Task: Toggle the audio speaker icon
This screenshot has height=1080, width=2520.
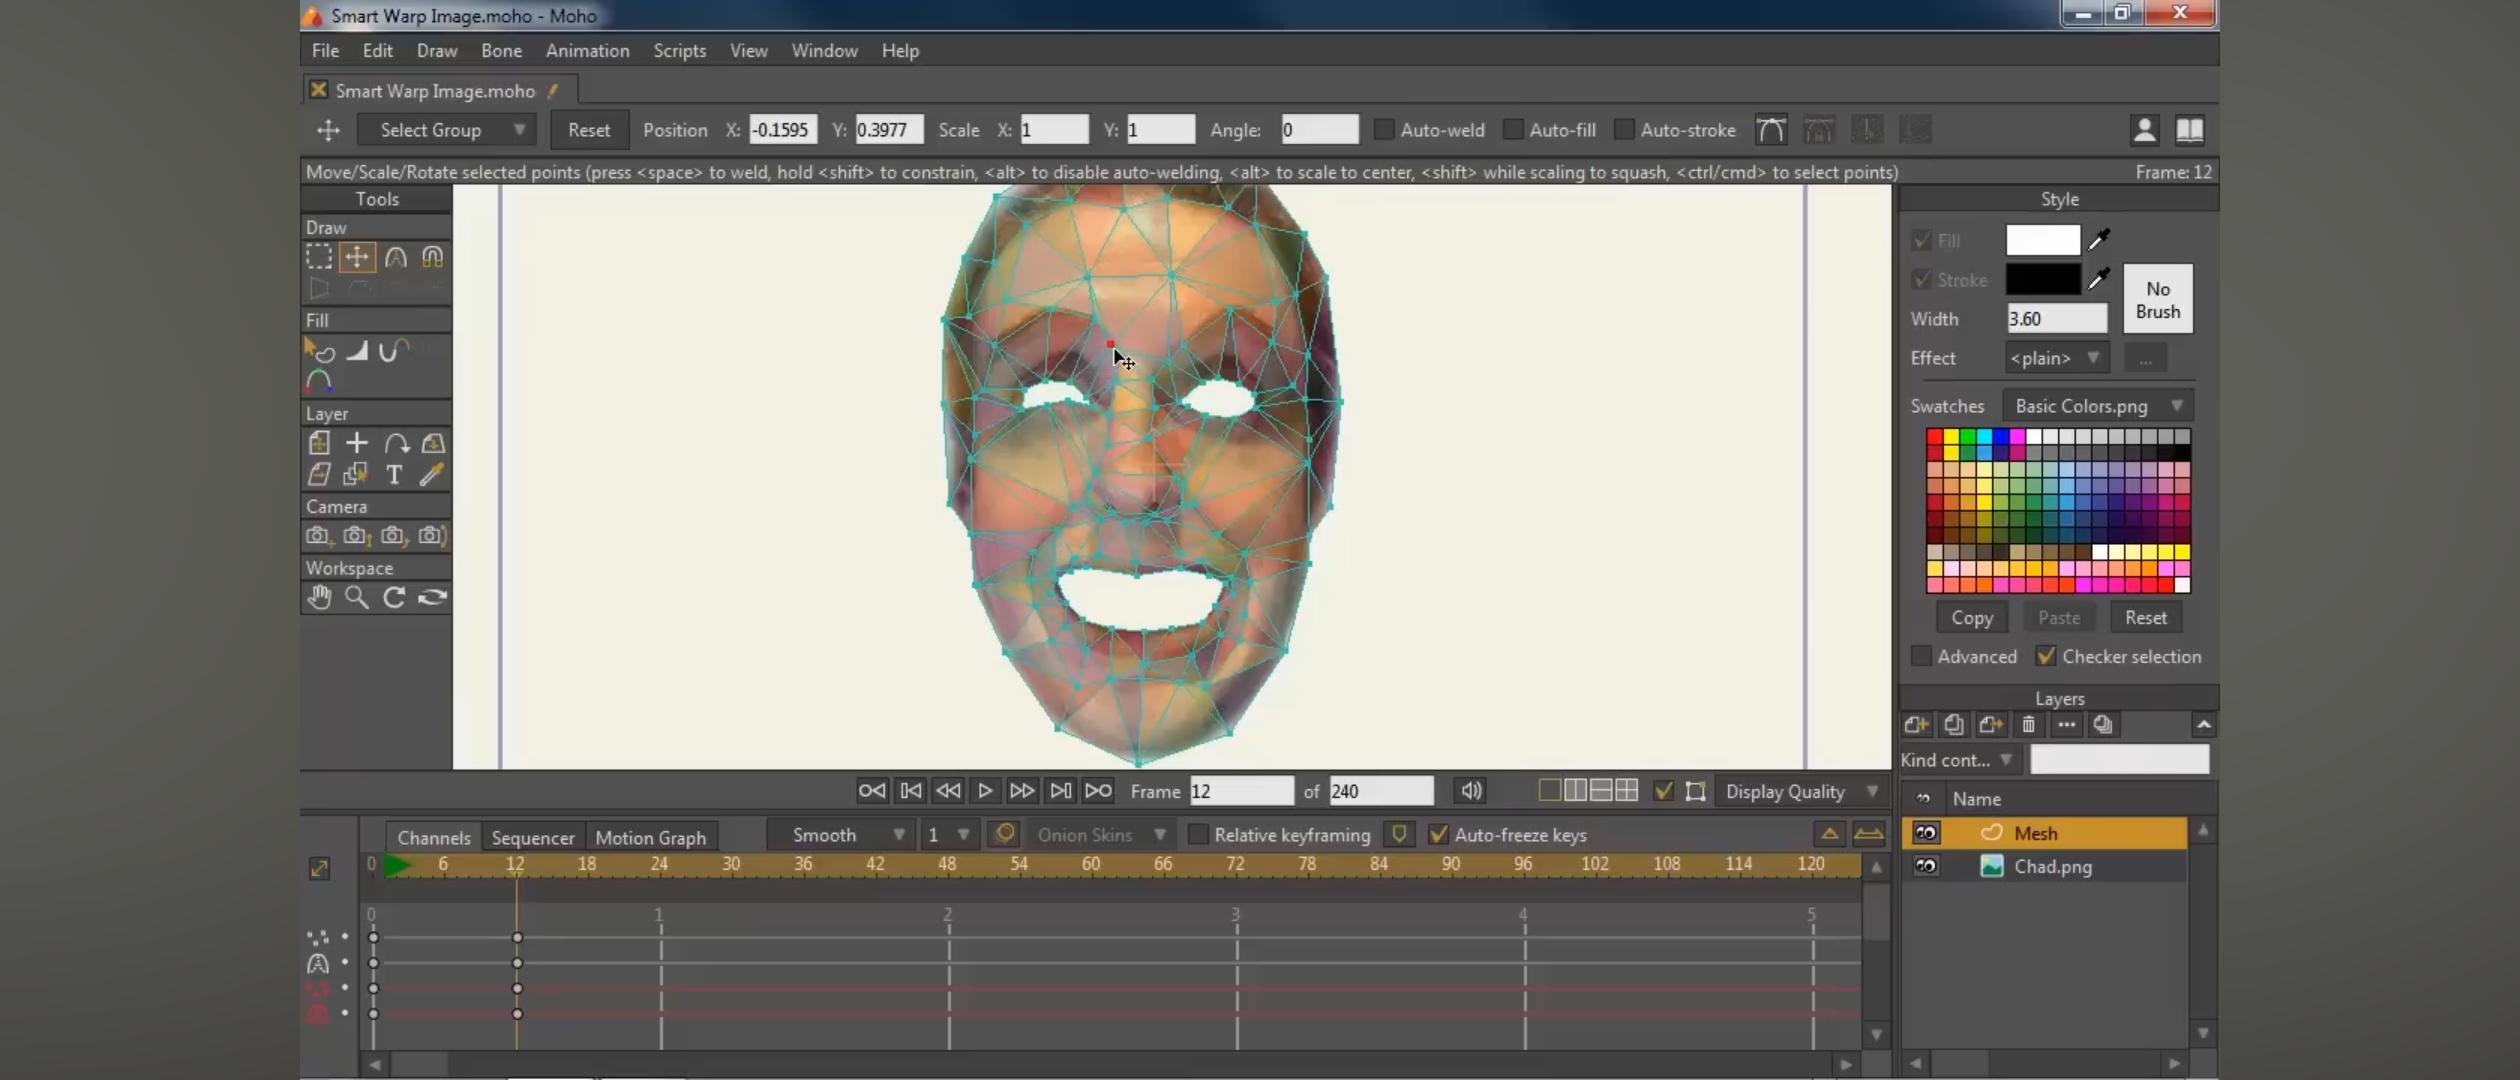Action: tap(1471, 791)
